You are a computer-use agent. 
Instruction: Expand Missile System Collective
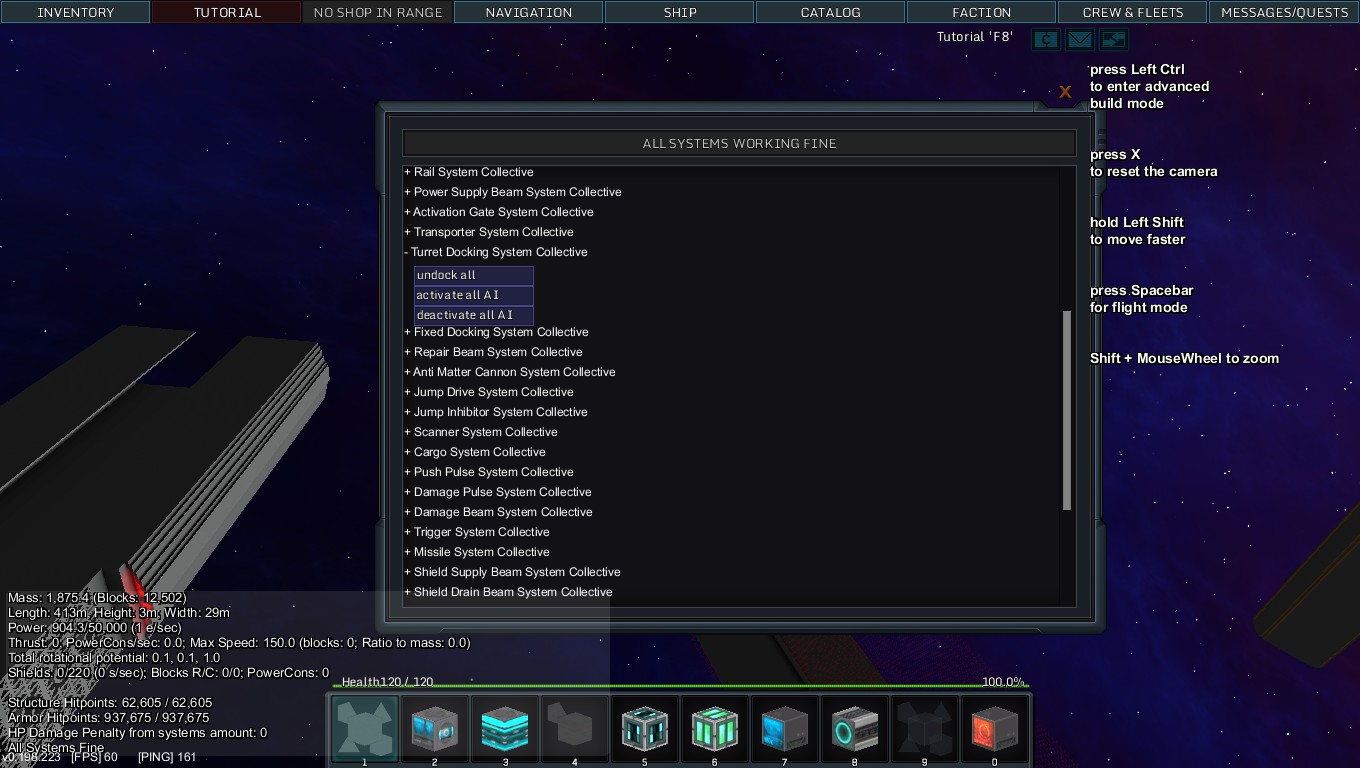(480, 552)
